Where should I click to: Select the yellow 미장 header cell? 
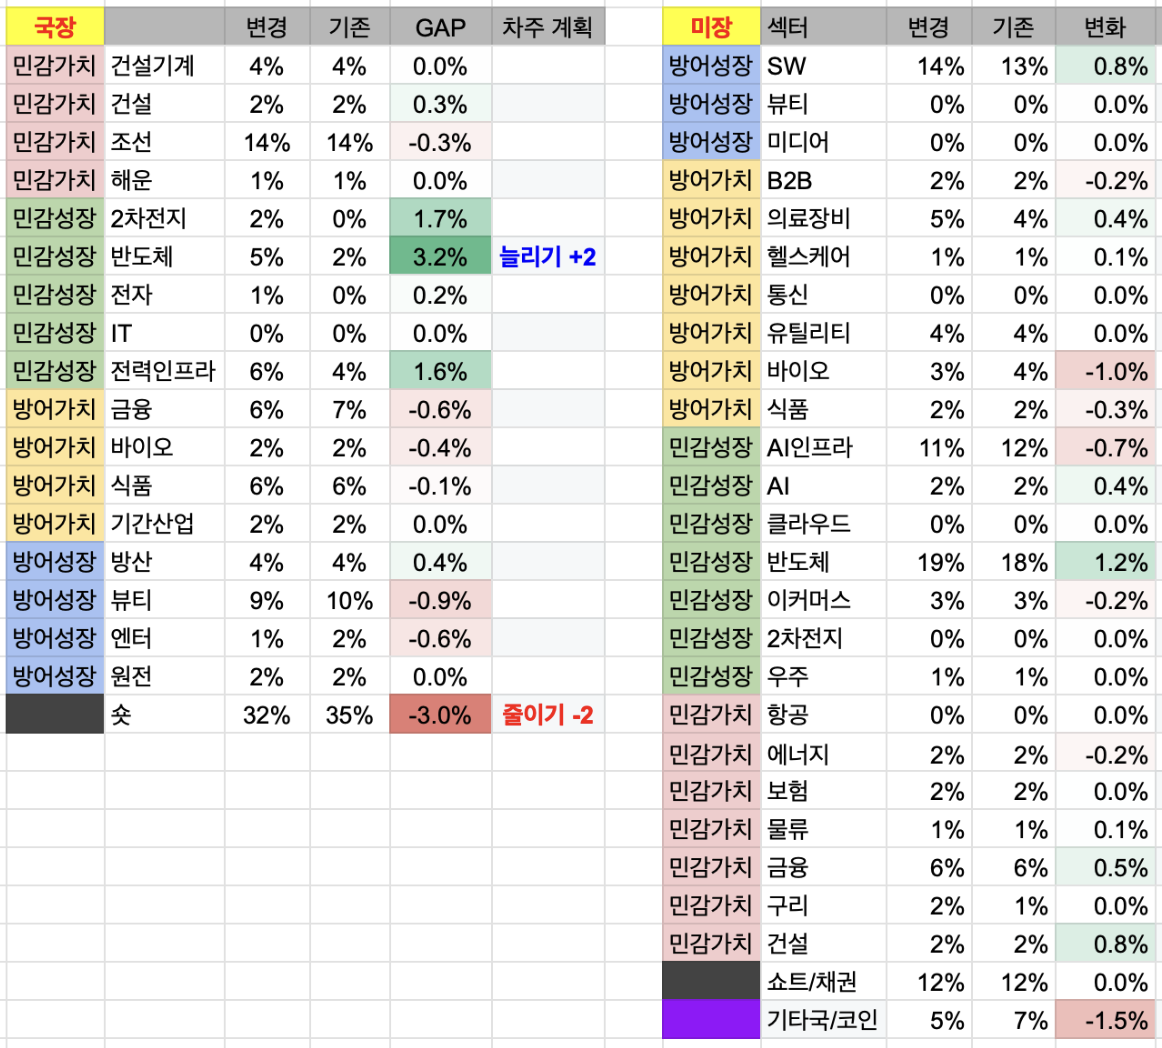711,27
